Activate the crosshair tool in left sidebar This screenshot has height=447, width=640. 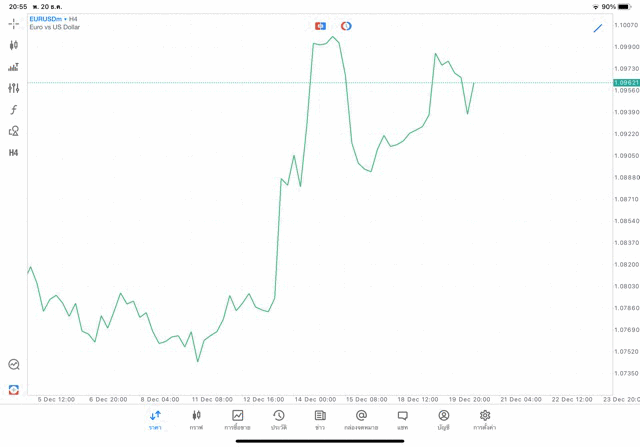pyautogui.click(x=14, y=23)
